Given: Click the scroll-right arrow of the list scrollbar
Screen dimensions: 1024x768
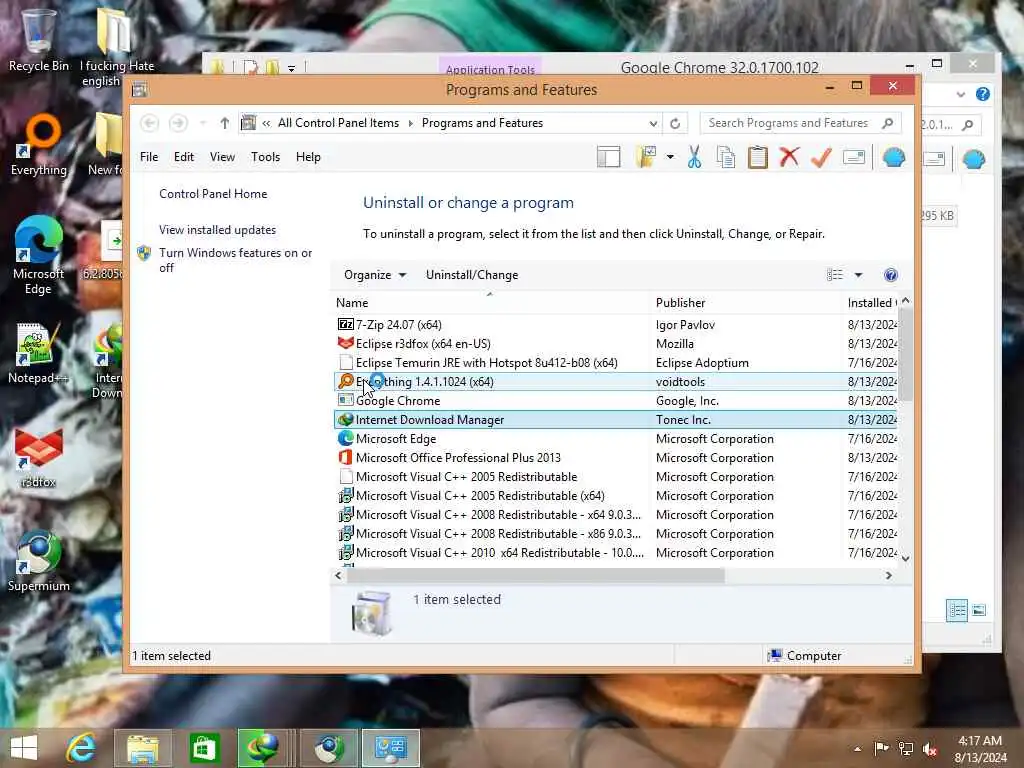Looking at the screenshot, I should point(888,575).
